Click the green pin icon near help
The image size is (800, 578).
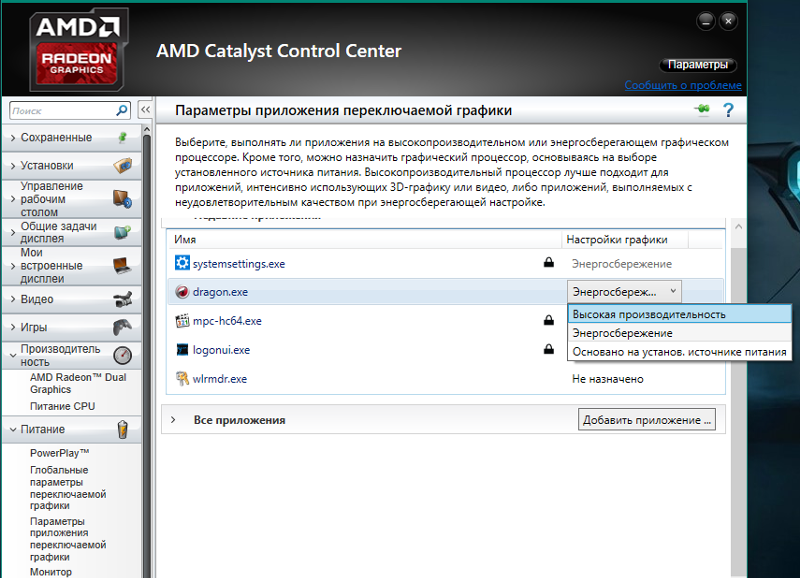coord(702,110)
